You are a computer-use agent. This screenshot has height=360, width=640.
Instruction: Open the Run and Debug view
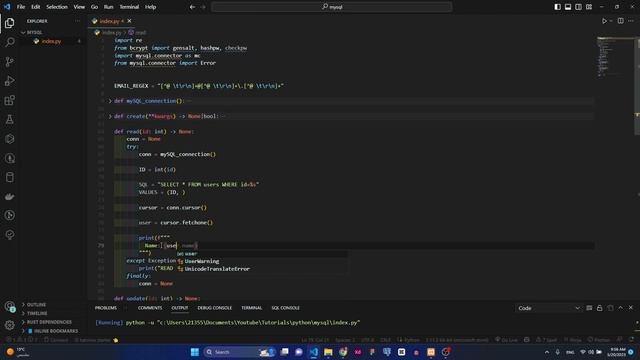9,81
